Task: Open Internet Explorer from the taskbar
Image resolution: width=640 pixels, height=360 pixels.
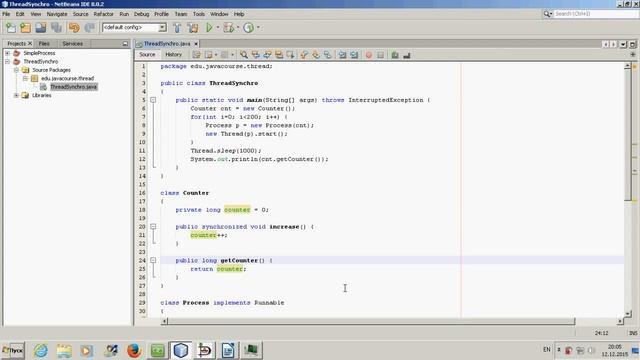Action: click(x=40, y=351)
